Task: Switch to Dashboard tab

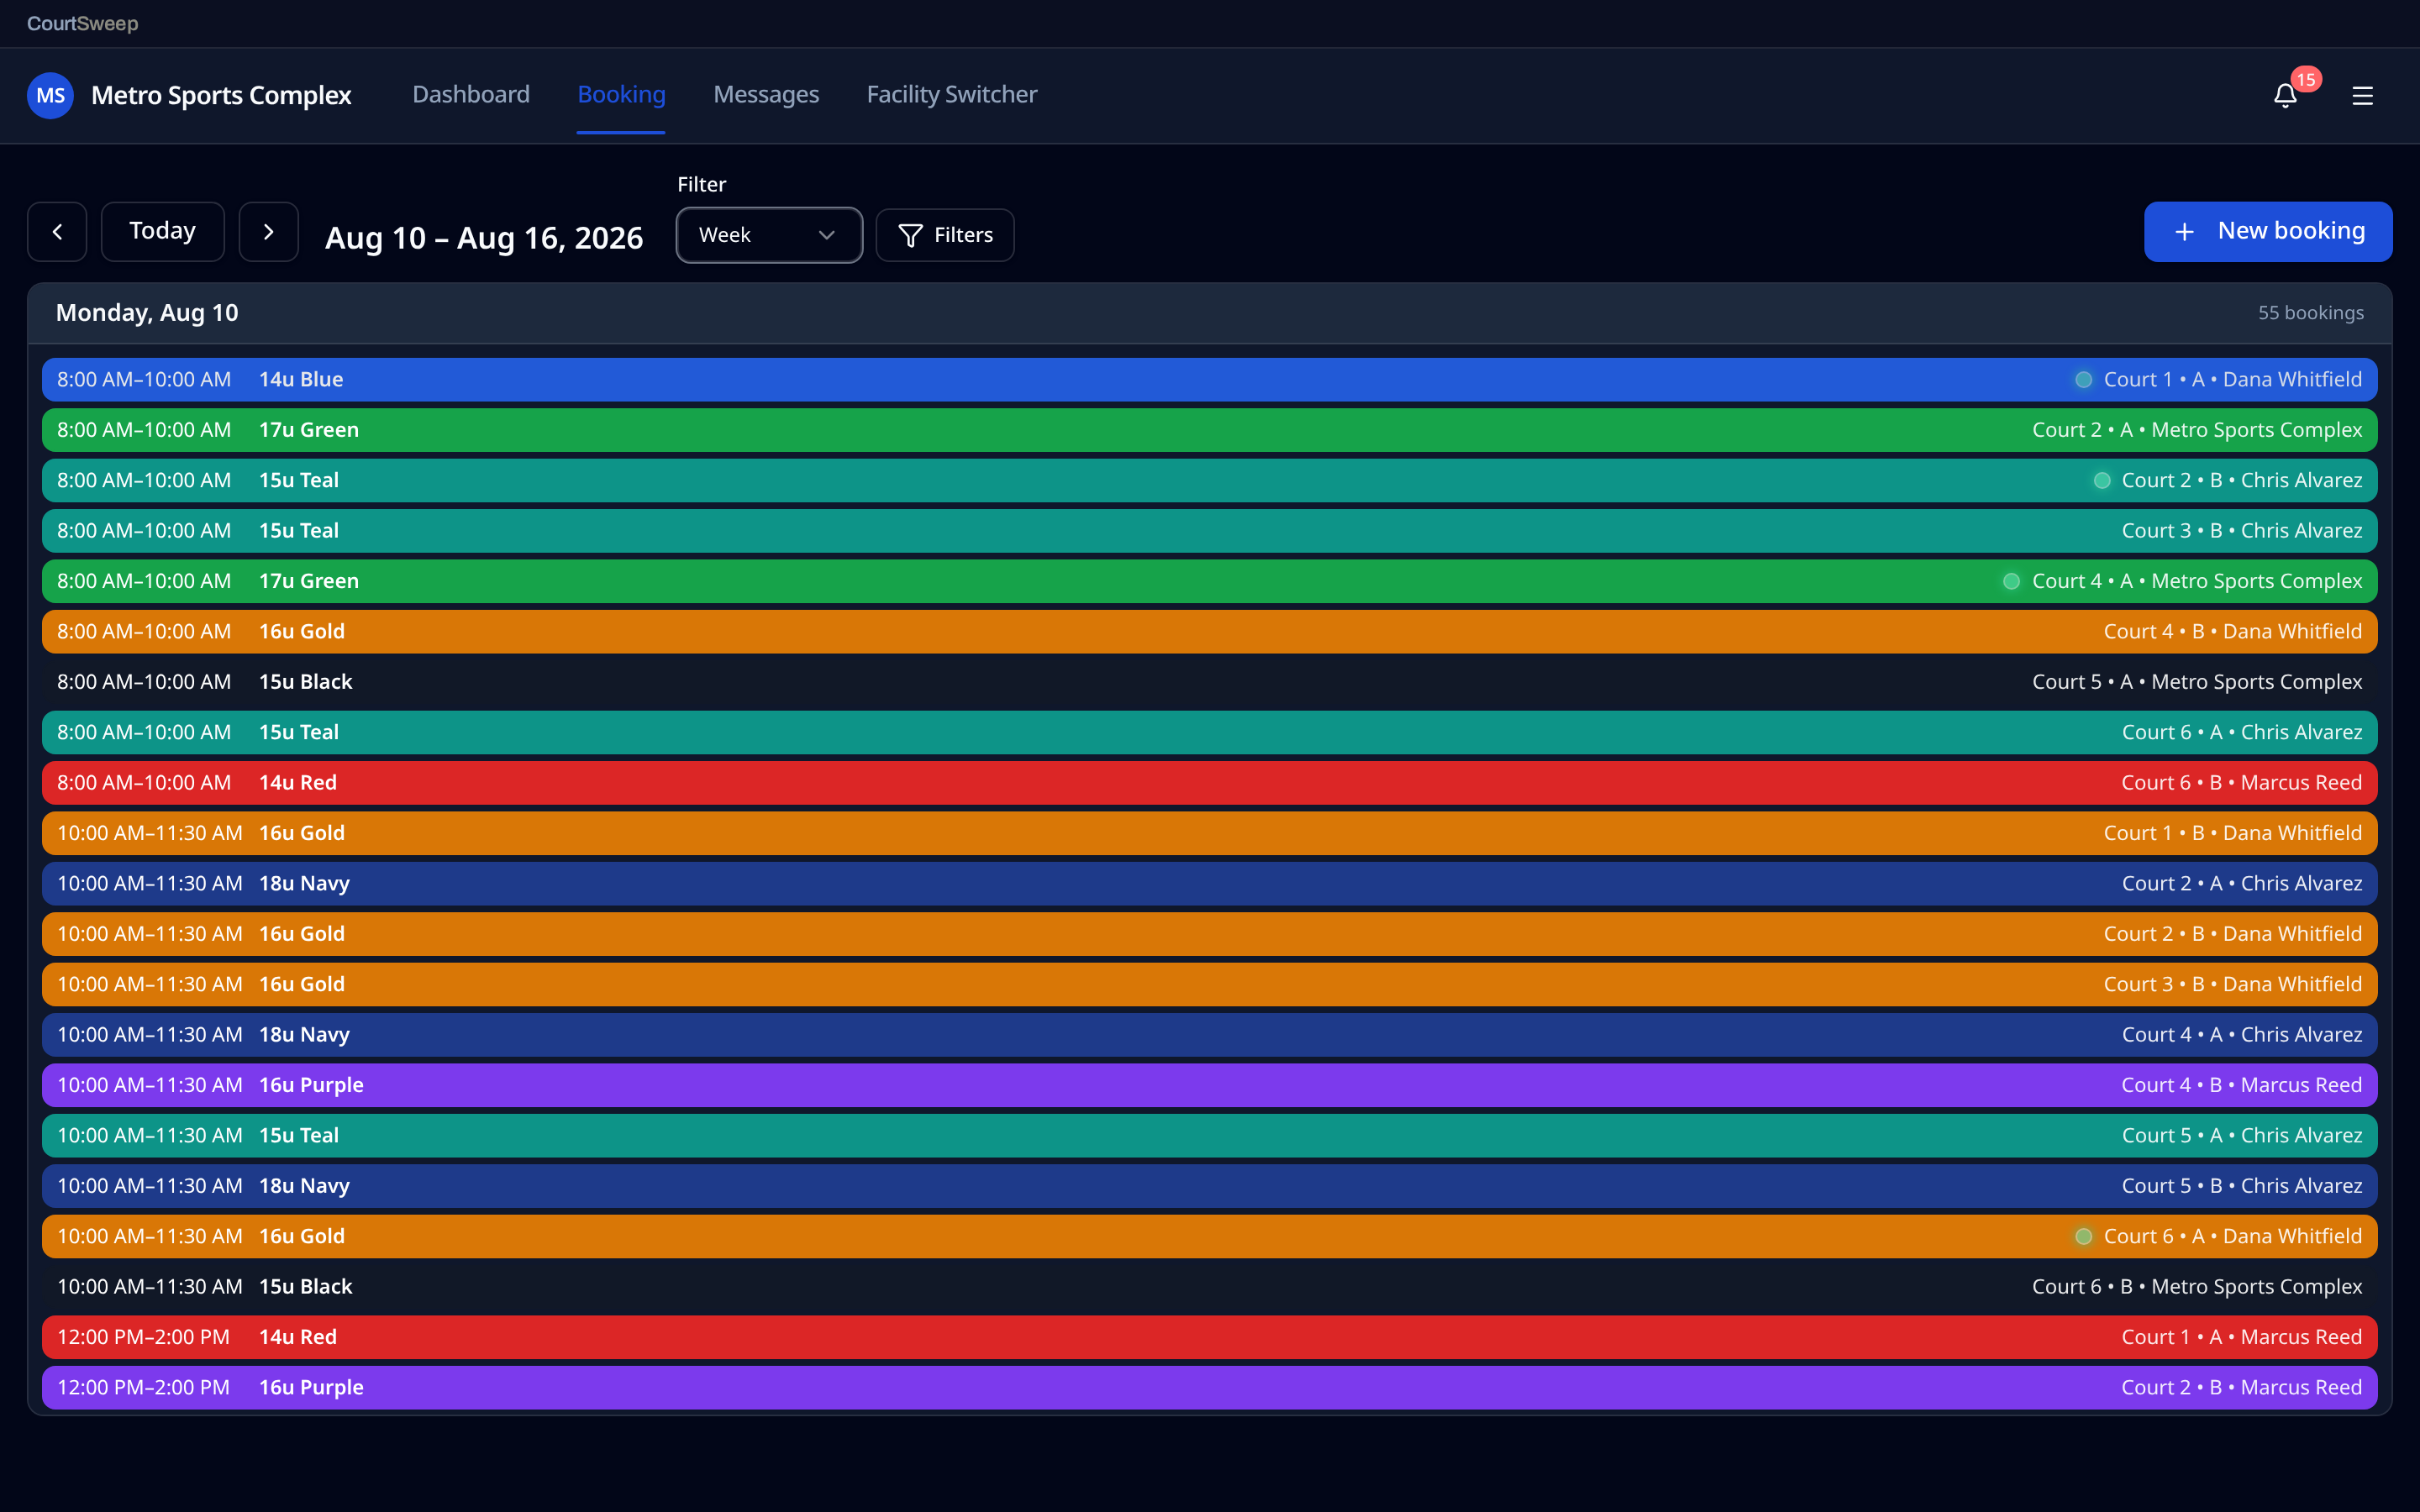Action: point(471,94)
